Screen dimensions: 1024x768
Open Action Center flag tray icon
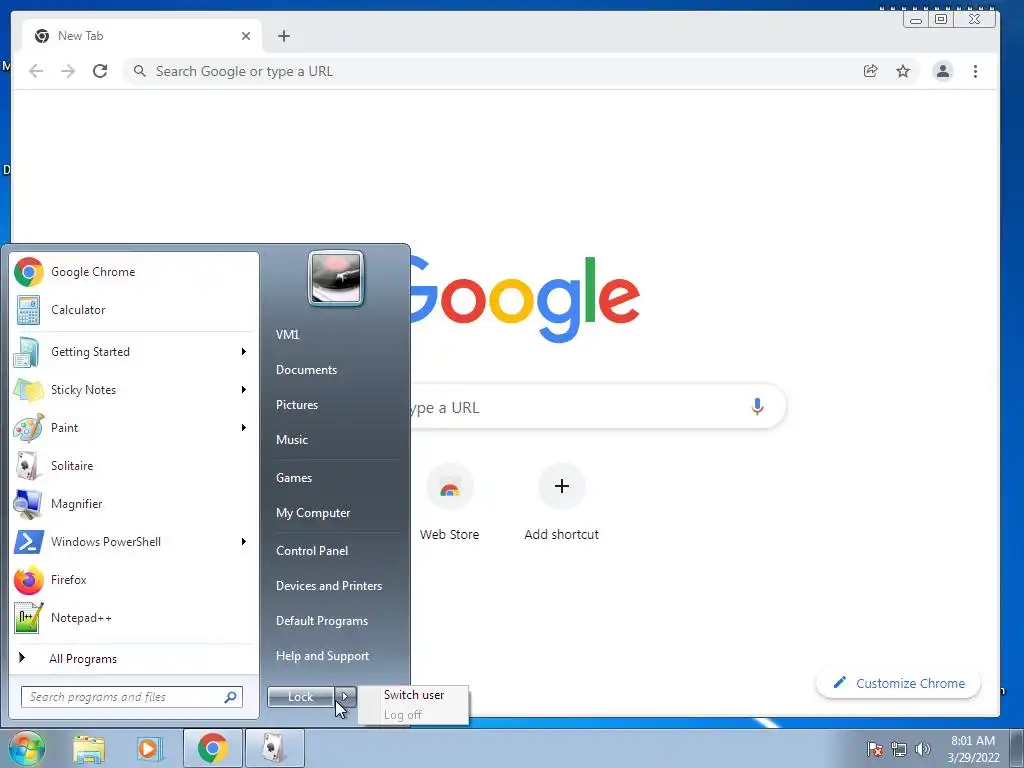pos(875,749)
